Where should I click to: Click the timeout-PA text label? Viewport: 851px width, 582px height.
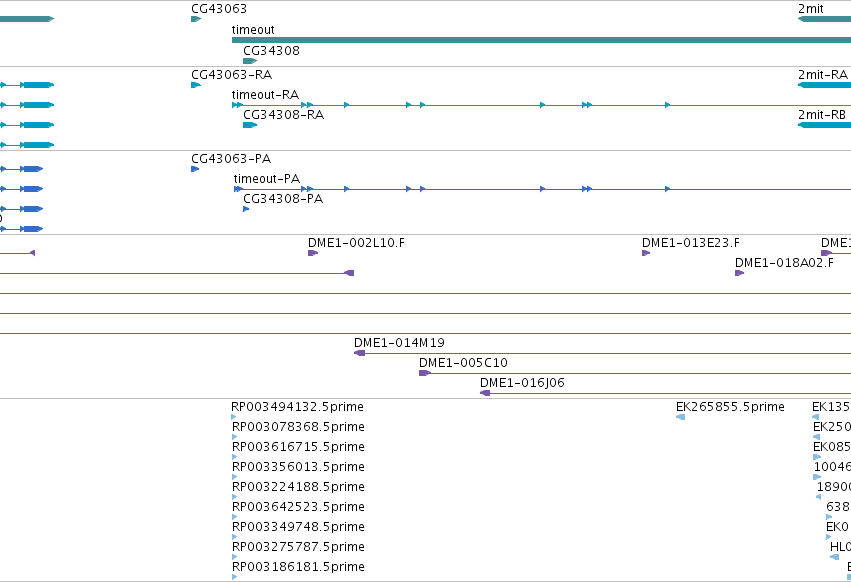266,179
